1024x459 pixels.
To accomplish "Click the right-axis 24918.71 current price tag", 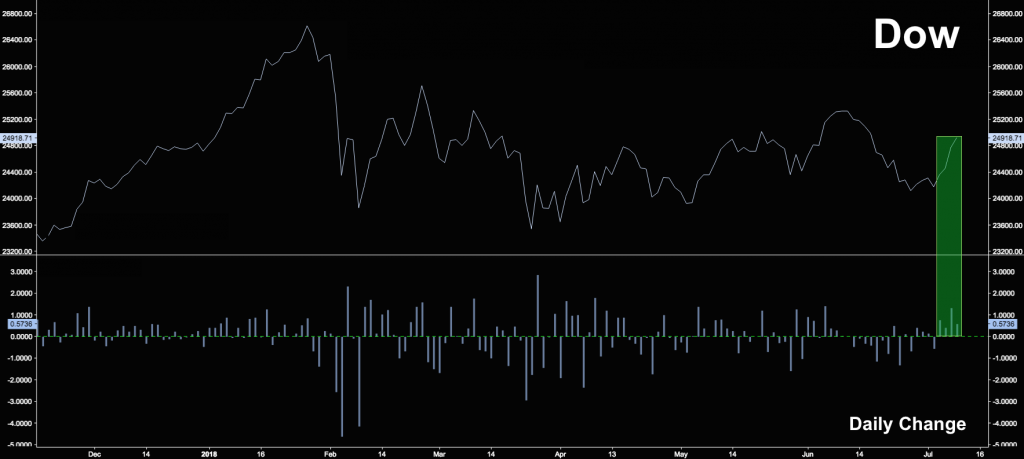I will pos(1005,137).
